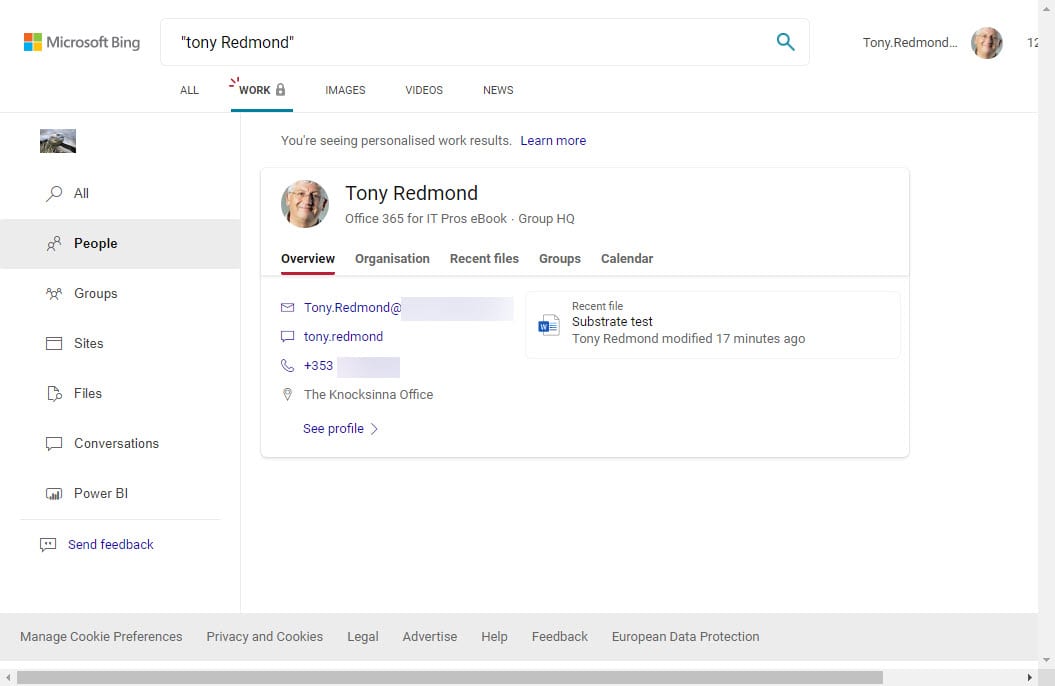Click the chat bubble icon beside tony.redmond
Image resolution: width=1055 pixels, height=686 pixels.
287,336
